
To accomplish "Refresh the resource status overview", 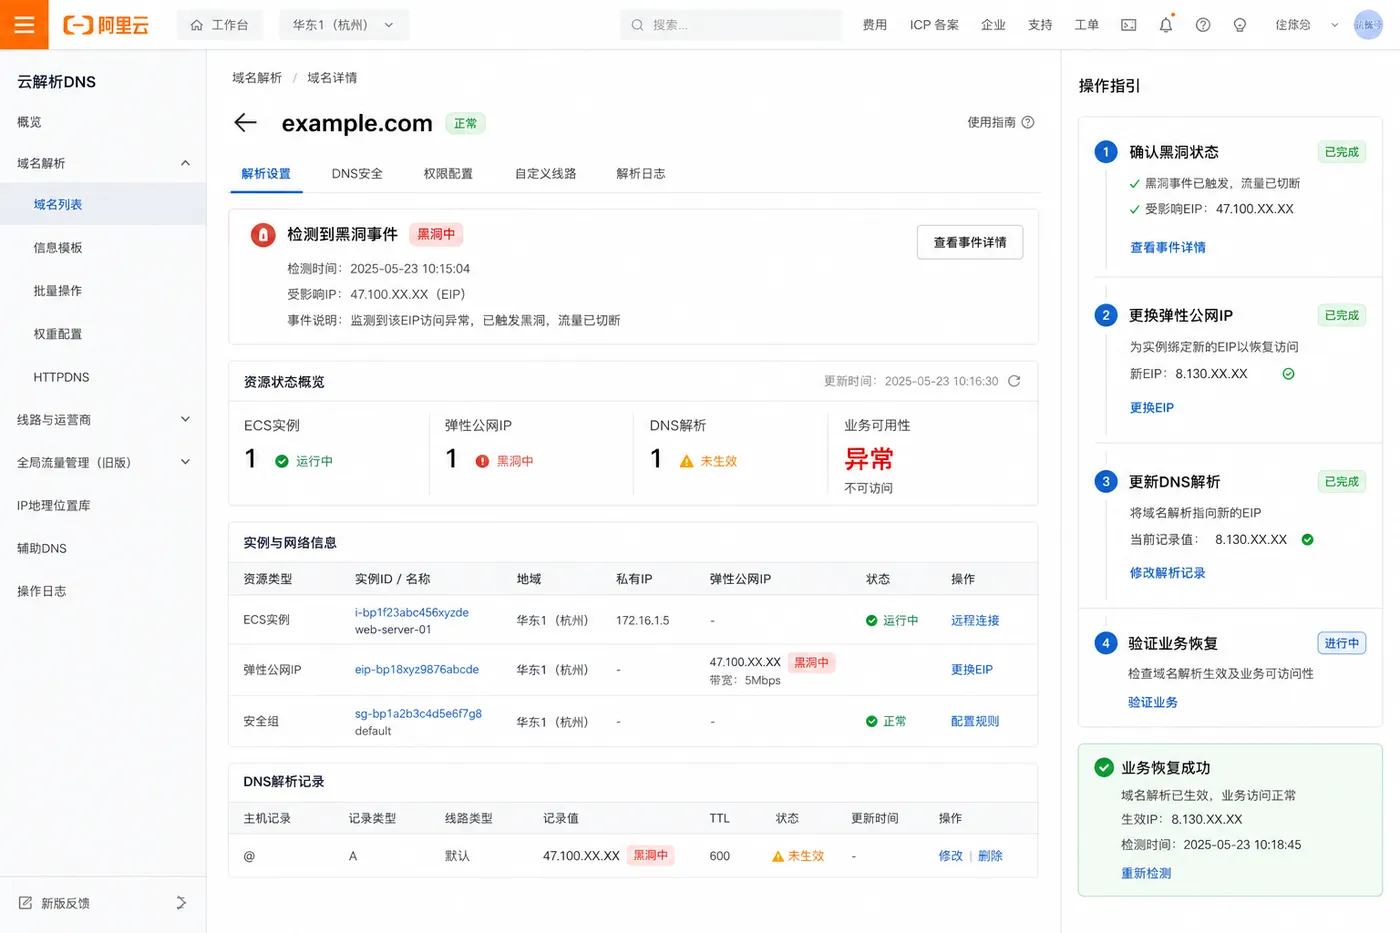I will tap(1014, 381).
